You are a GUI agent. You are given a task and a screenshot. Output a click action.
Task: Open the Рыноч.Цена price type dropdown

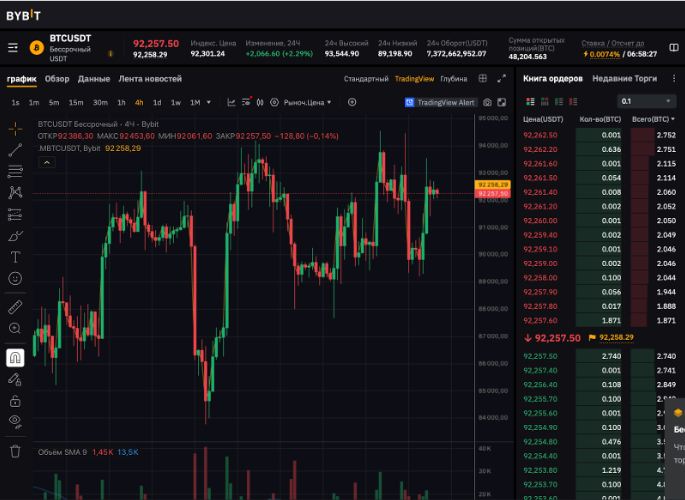tap(308, 102)
